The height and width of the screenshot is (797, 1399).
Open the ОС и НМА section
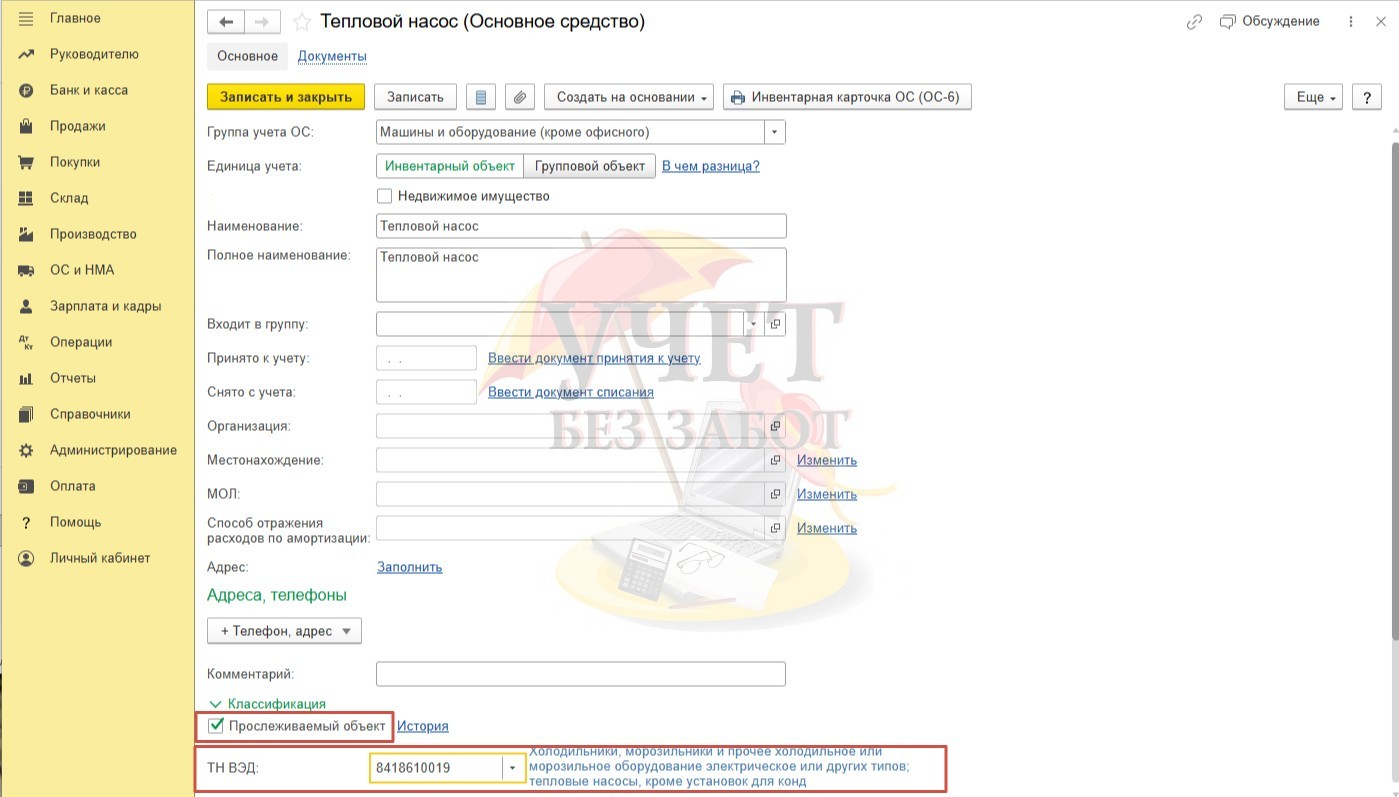82,270
